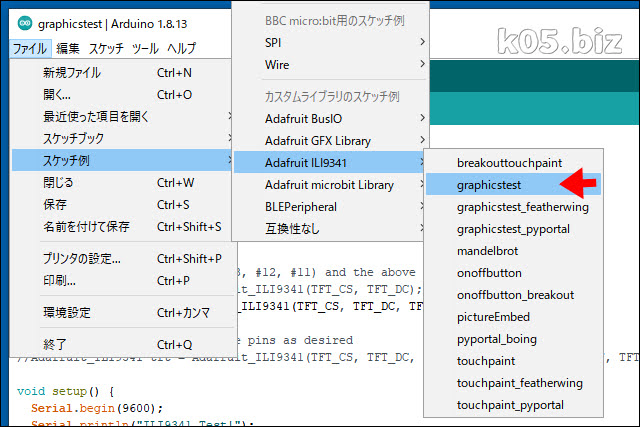Select 印刷... menu entry
This screenshot has width=640, height=427.
tap(122, 281)
